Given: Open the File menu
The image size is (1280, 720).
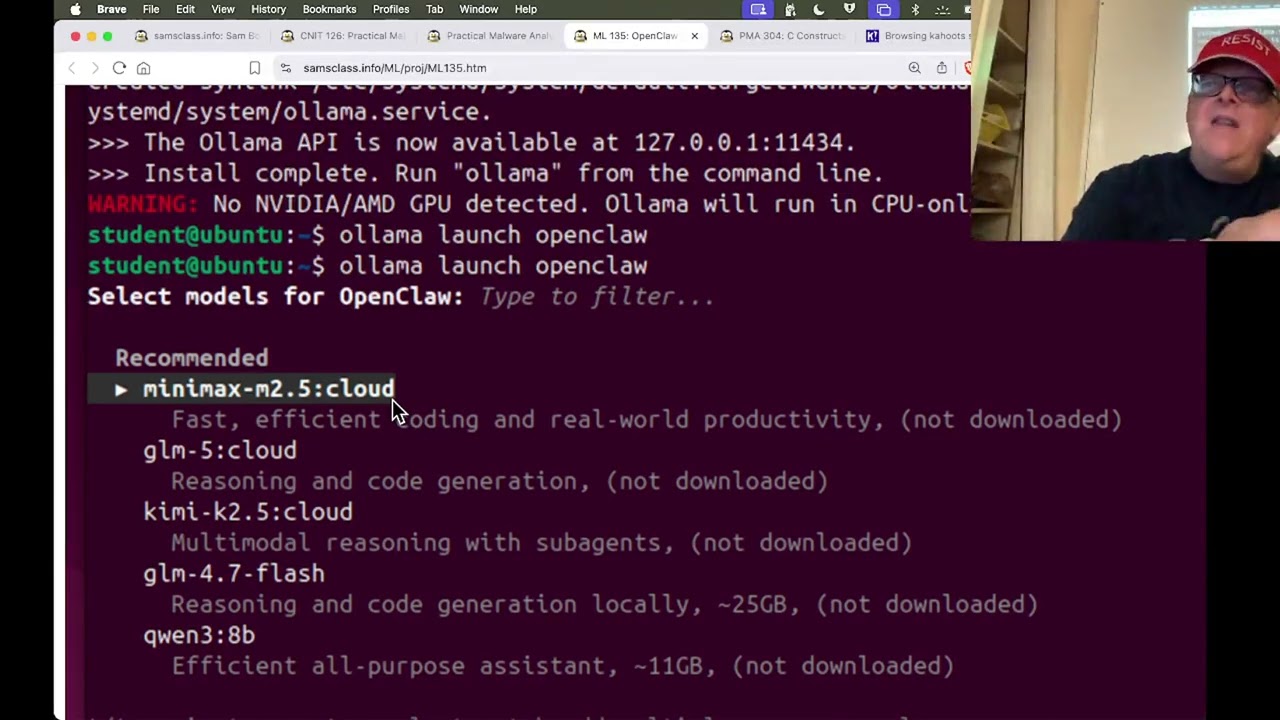Looking at the screenshot, I should point(150,9).
